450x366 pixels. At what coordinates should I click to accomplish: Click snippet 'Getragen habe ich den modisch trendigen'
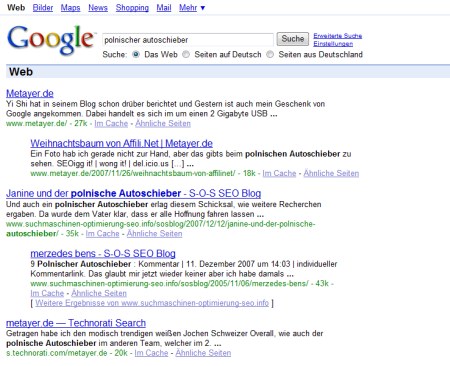(165, 338)
